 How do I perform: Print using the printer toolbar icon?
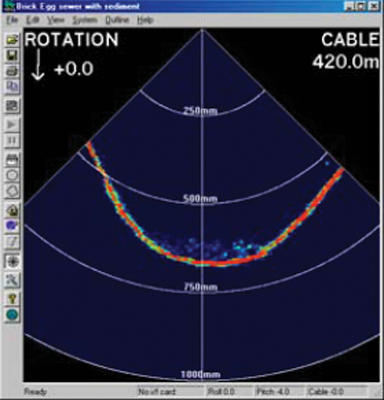(x=13, y=71)
